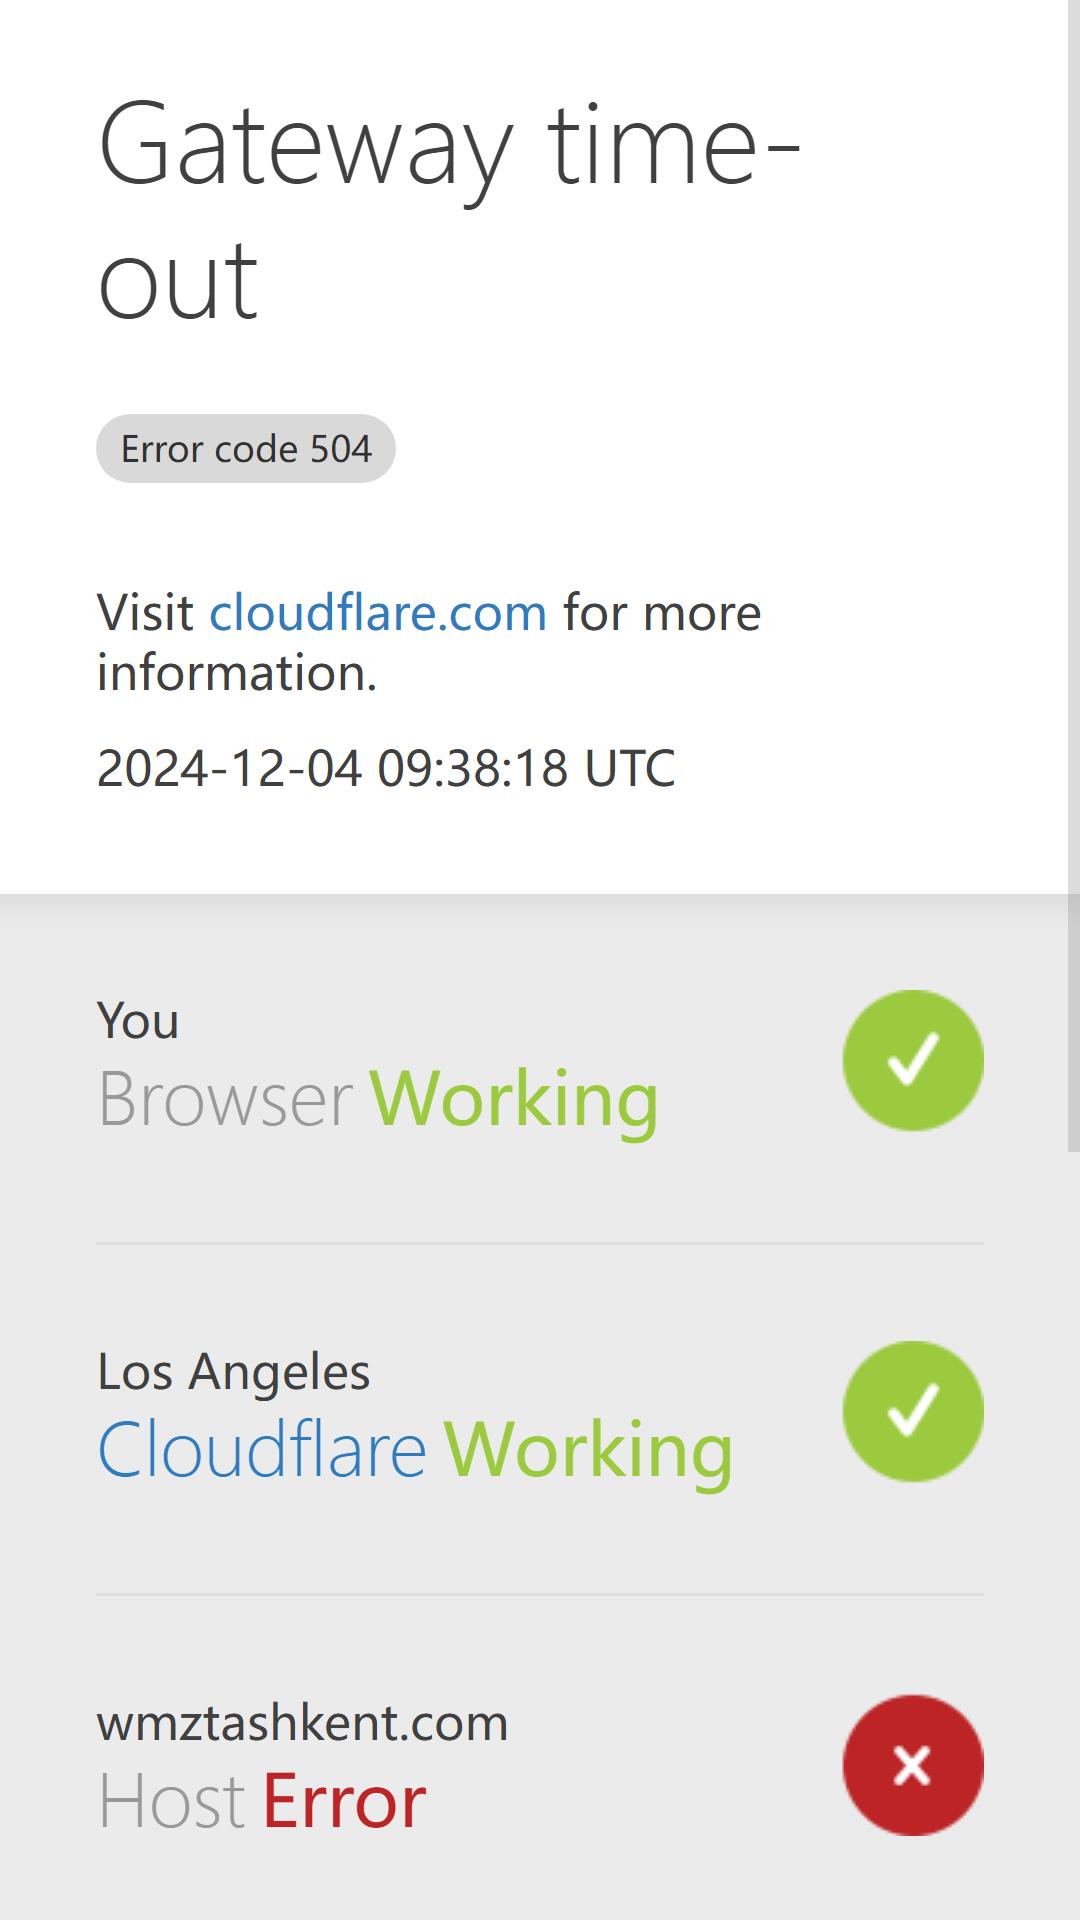Click the word Visit before cloudflare.com
This screenshot has width=1080, height=1920.
[x=145, y=612]
